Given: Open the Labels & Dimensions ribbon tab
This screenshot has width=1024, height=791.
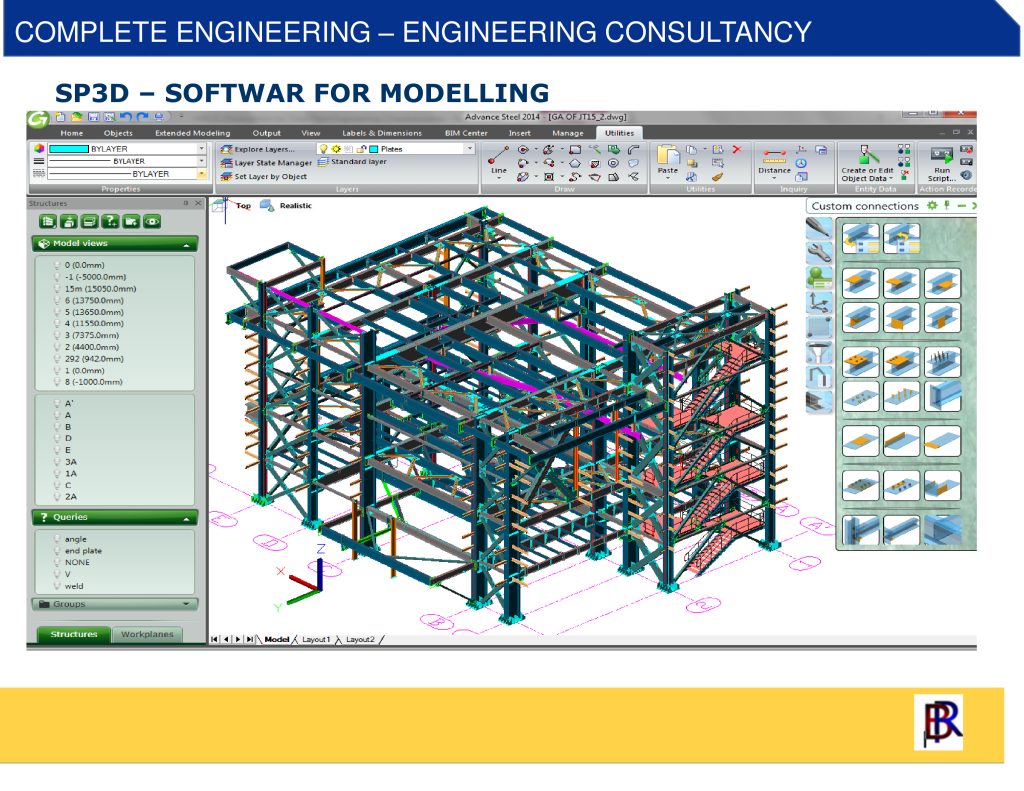Looking at the screenshot, I should click(x=382, y=133).
